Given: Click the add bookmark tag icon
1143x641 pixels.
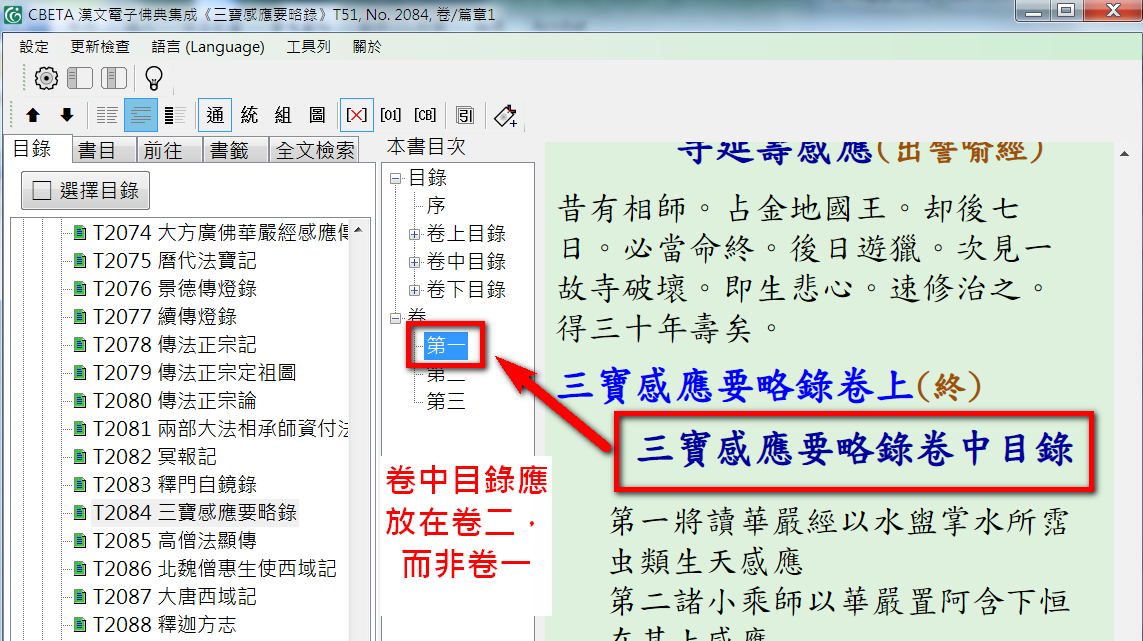Looking at the screenshot, I should (506, 115).
